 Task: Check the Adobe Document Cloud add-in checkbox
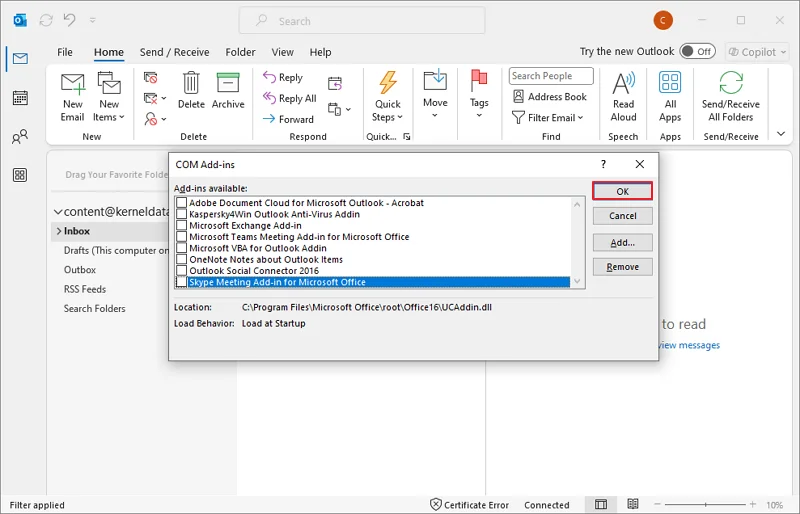click(182, 203)
